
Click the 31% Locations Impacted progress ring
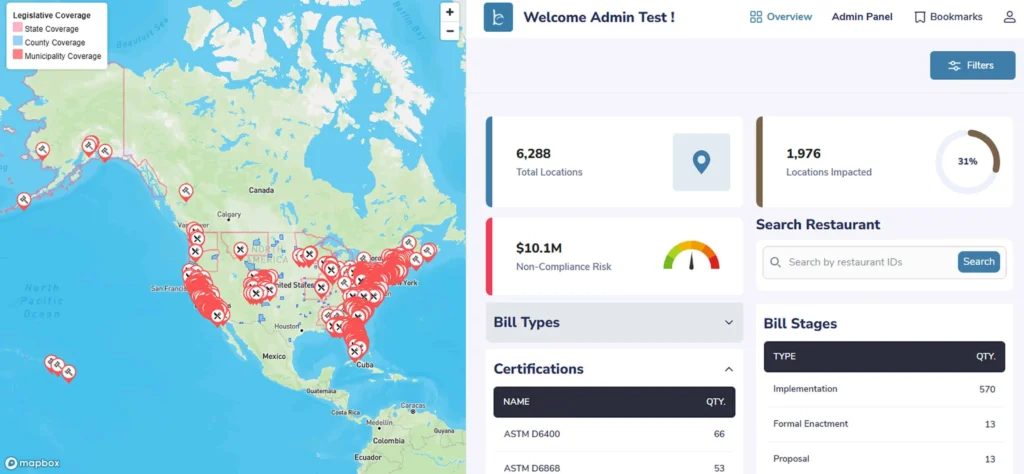967,161
